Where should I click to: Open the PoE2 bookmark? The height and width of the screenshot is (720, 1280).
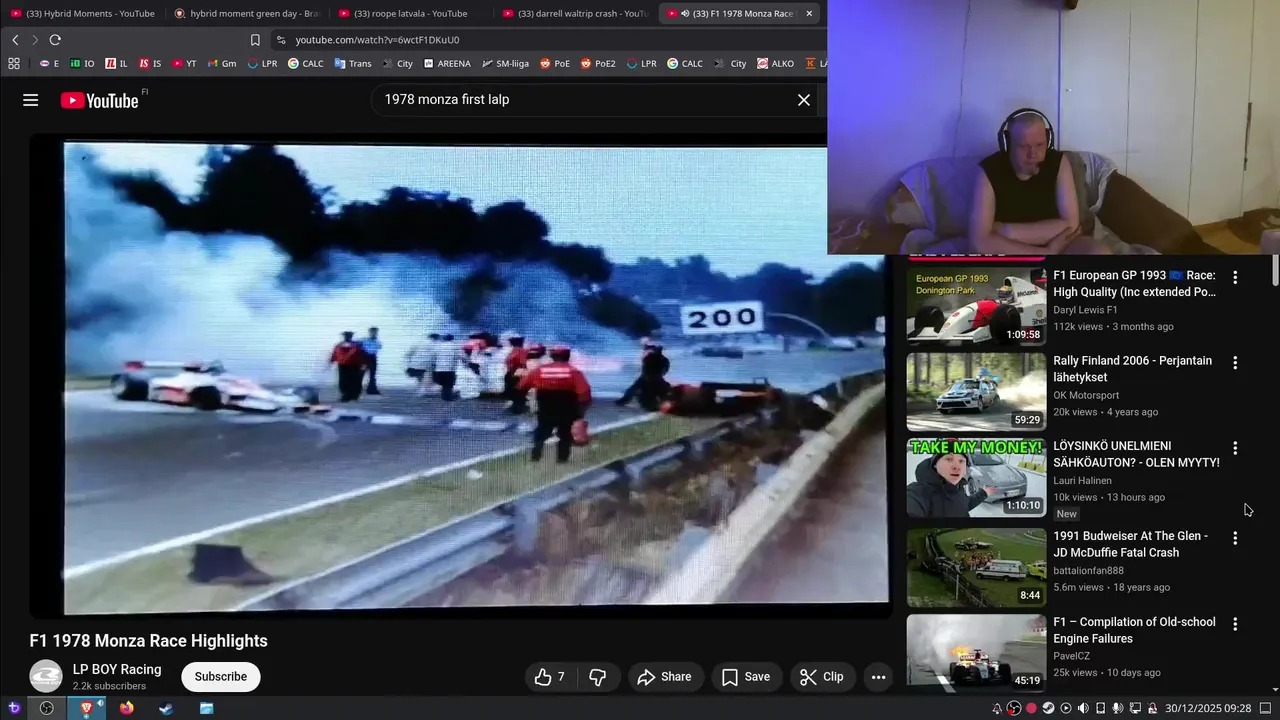tap(597, 63)
